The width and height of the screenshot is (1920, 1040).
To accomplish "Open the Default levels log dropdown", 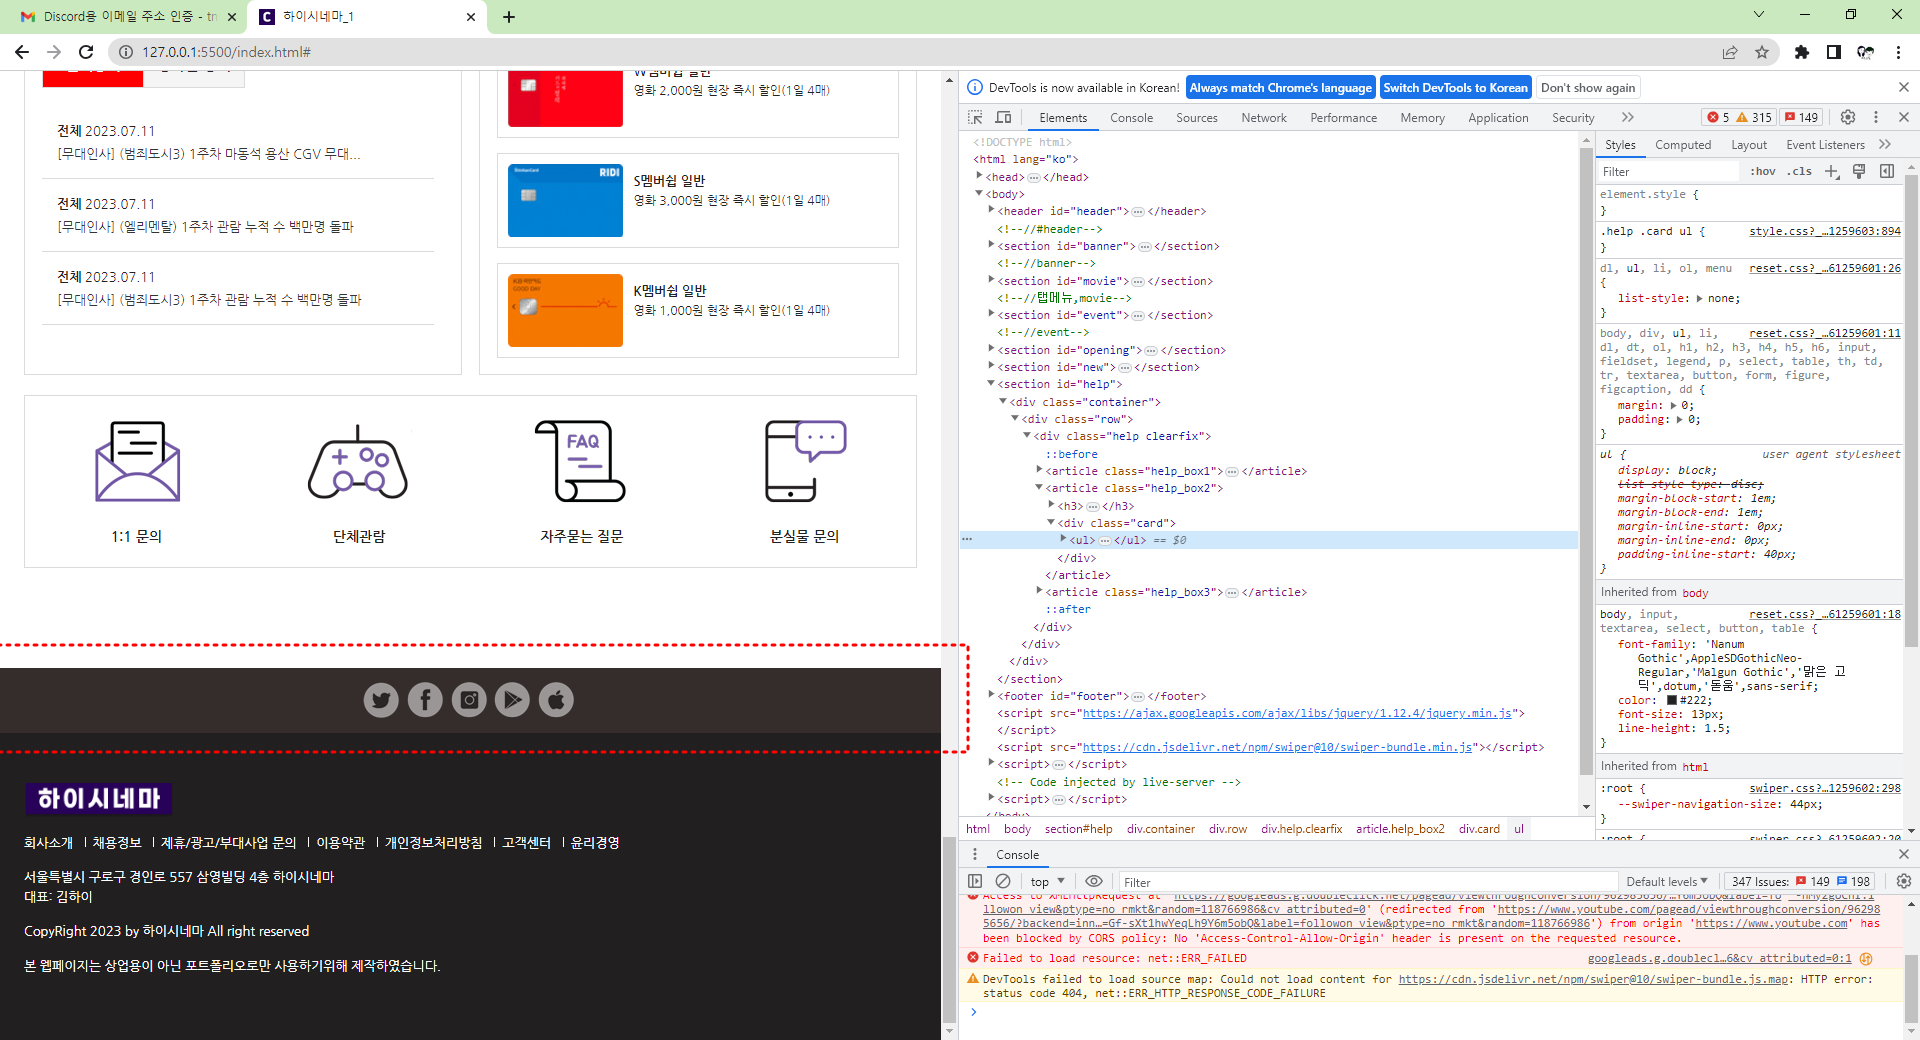I will click(x=1667, y=881).
